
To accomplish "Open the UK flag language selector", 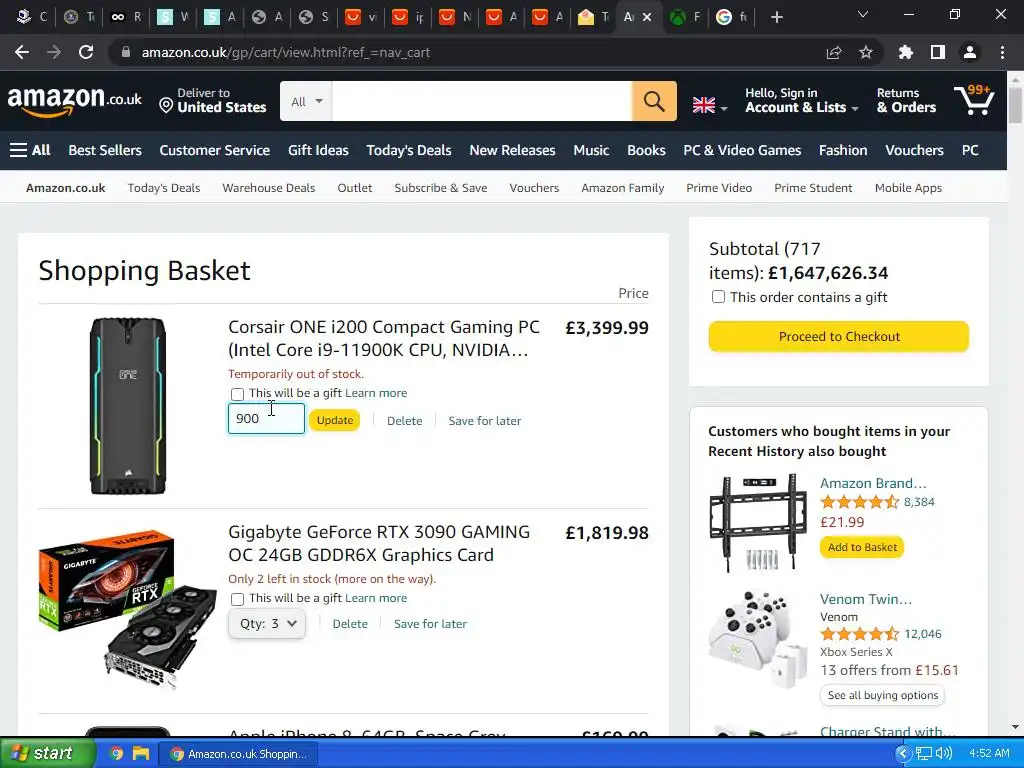I will tap(710, 104).
